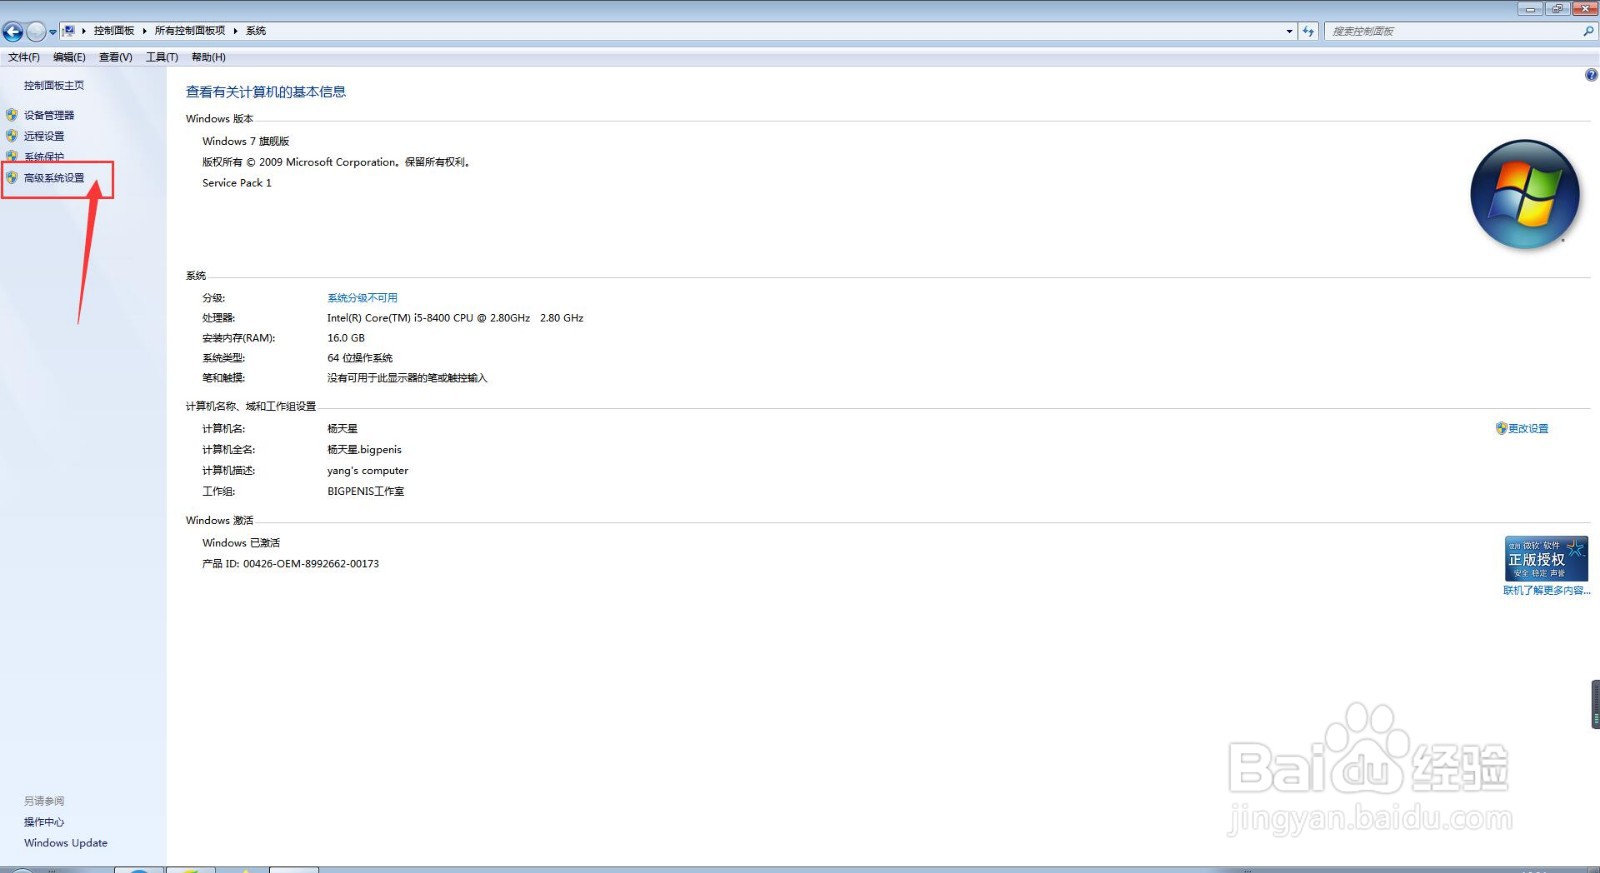Expand the arrow after 控制面板 breadcrumb
Screen dimensions: 1600x873
pos(145,31)
